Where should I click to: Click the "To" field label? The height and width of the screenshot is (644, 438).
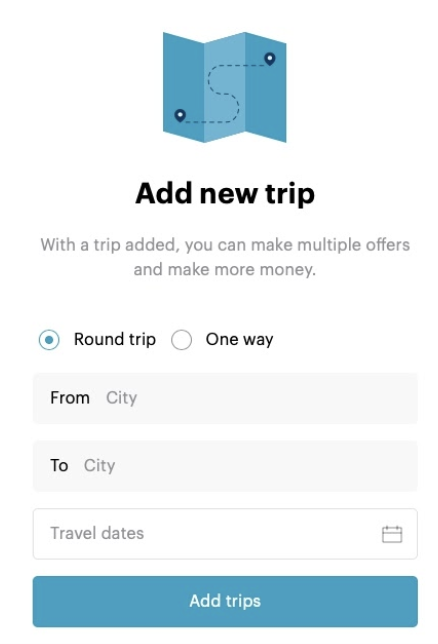pyautogui.click(x=59, y=466)
